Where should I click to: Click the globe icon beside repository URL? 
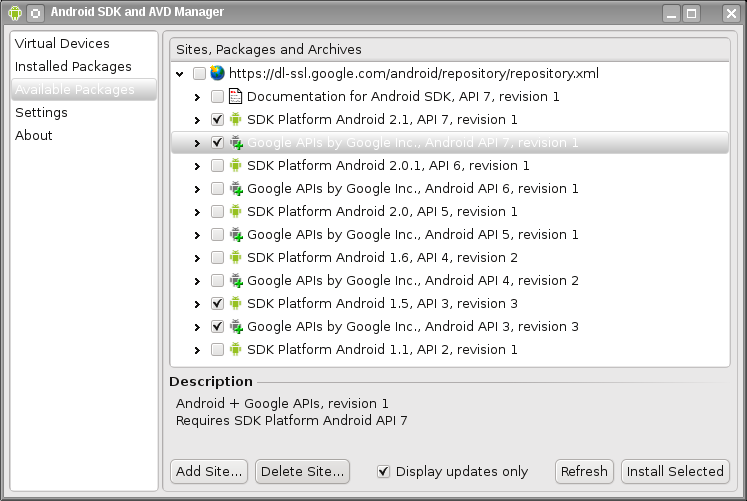217,73
